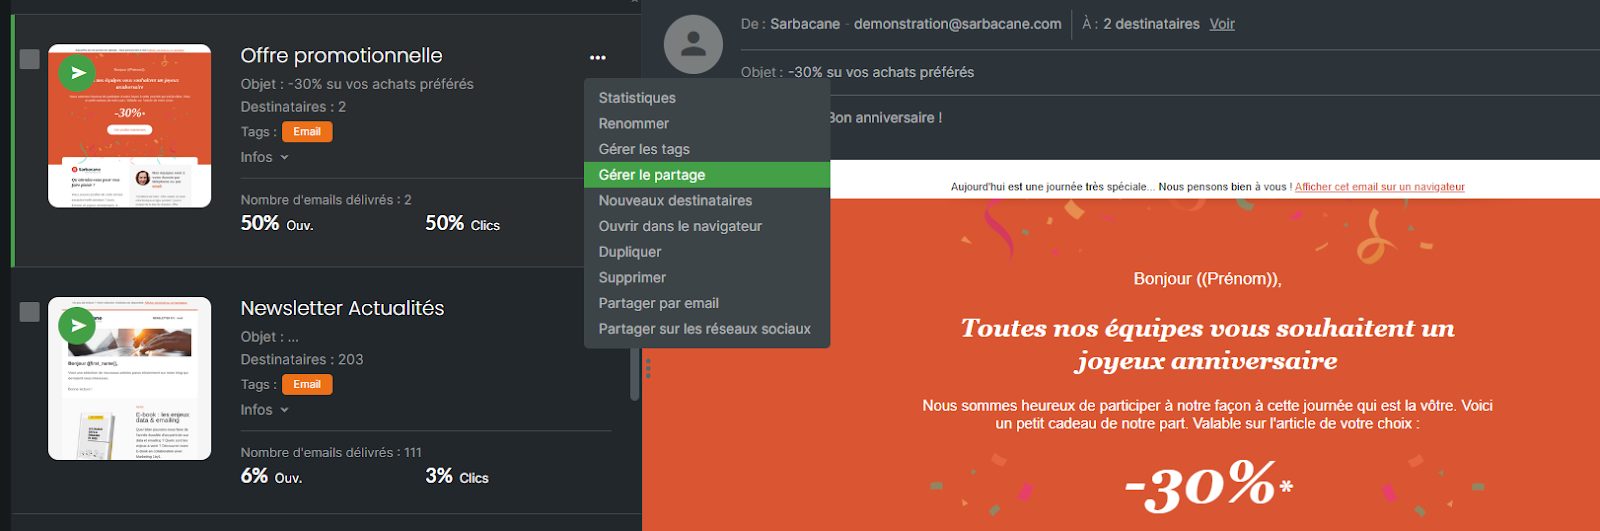Click green sent icon on Offre promotionnelle thumbnail
This screenshot has width=1600, height=531.
[x=77, y=73]
